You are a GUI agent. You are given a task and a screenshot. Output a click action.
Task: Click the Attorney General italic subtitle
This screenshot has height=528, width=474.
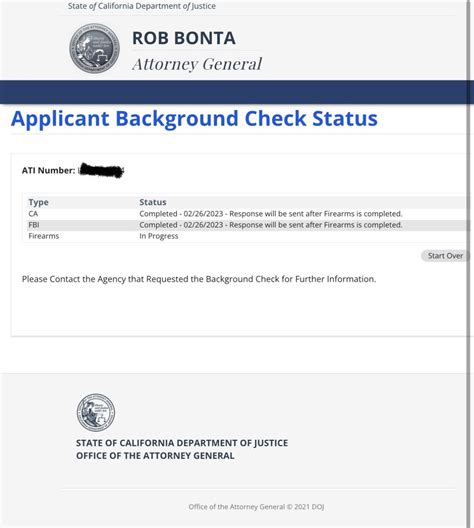(197, 64)
